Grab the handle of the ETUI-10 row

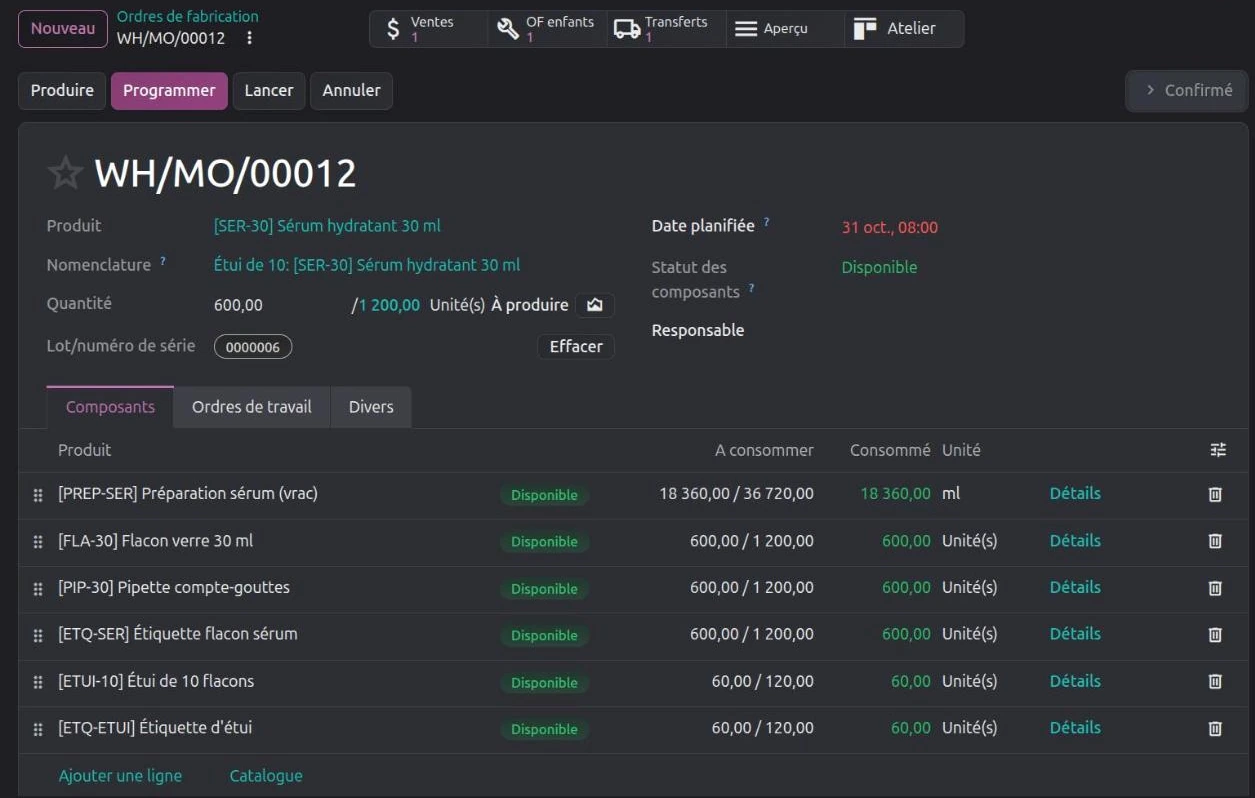[x=38, y=682]
